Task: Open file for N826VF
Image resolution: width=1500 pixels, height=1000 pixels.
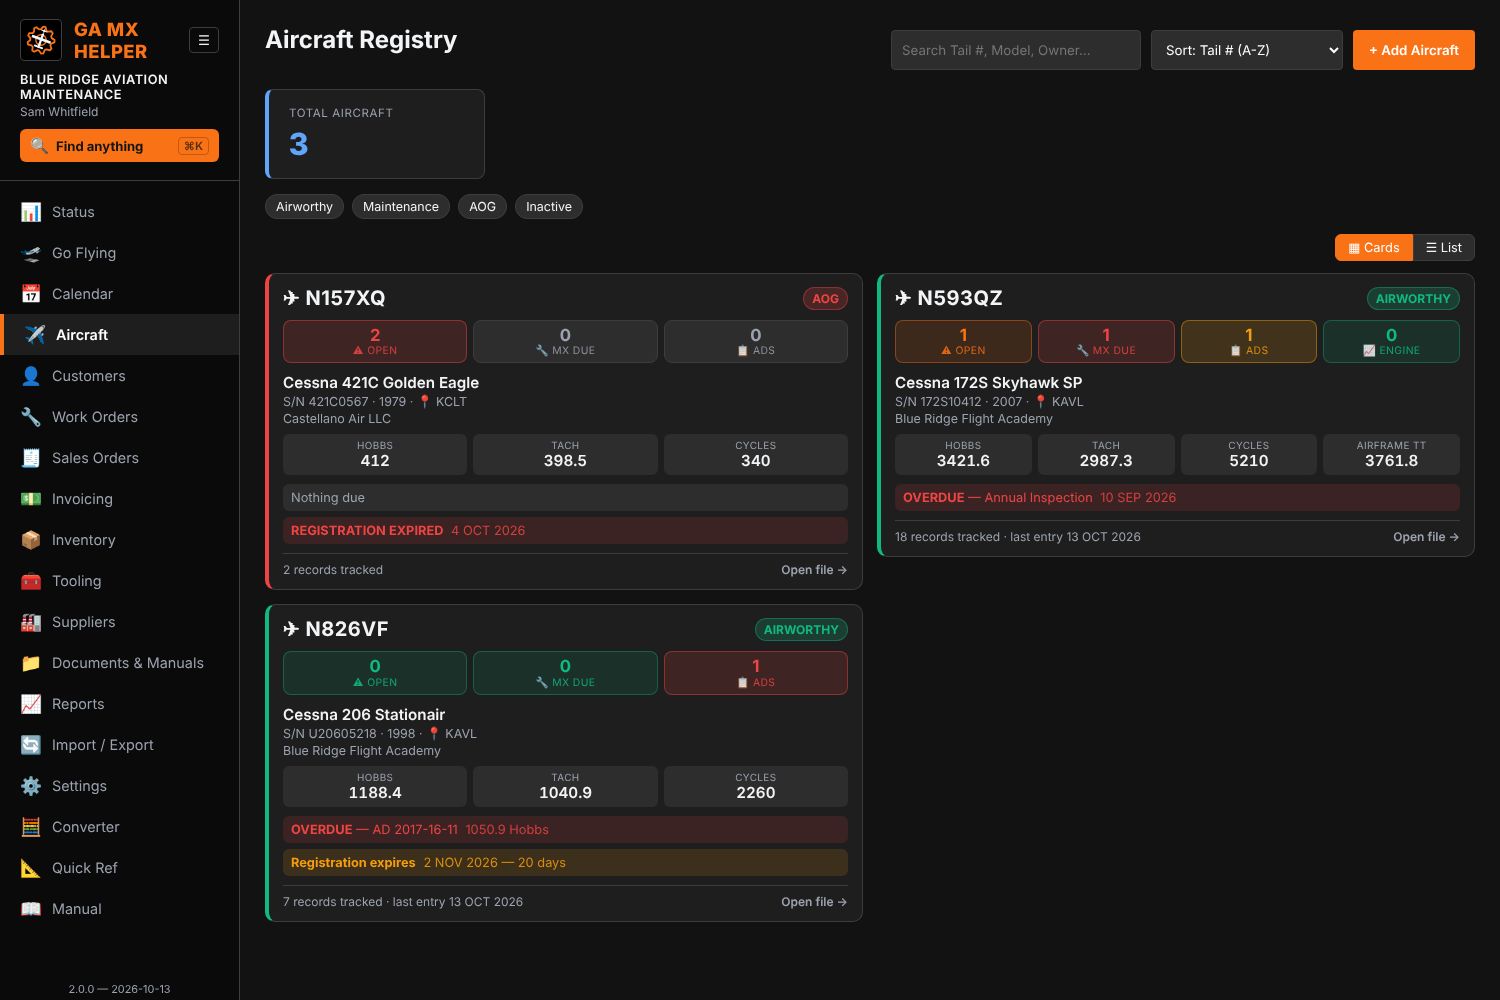Action: tap(814, 902)
